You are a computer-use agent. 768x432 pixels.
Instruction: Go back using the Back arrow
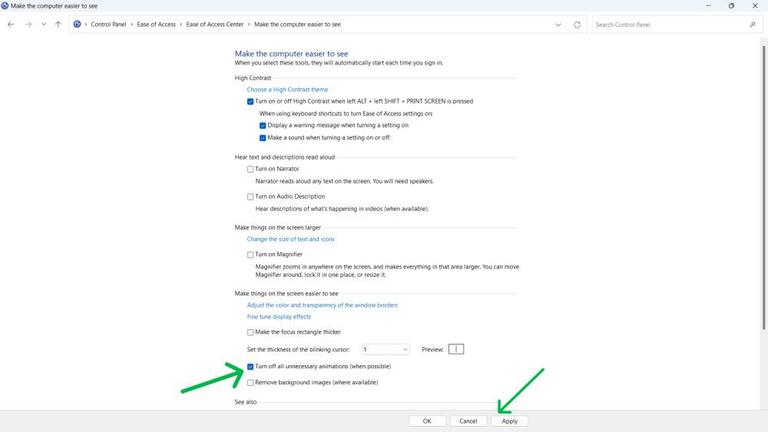(11, 24)
